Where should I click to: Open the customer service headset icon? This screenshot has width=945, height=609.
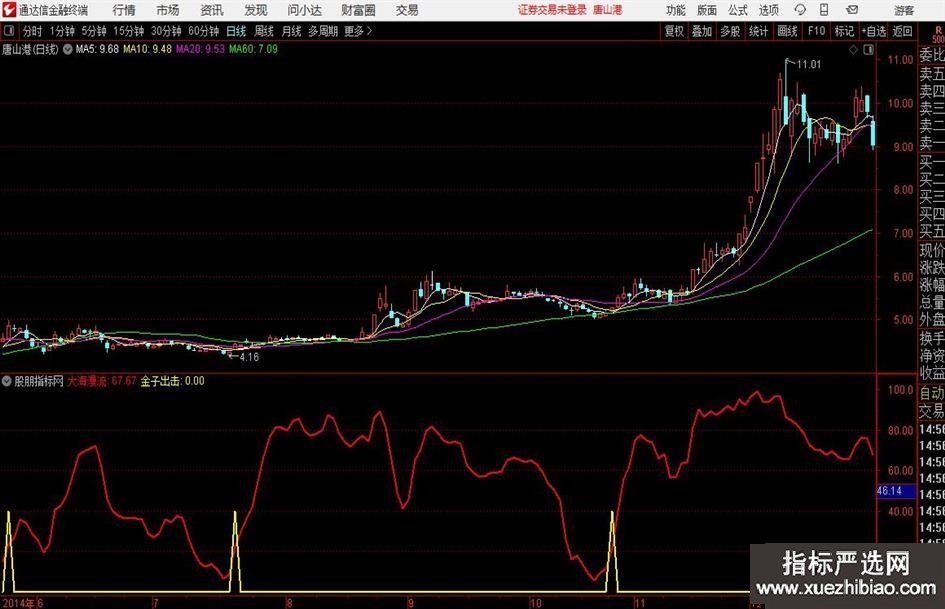(800, 10)
